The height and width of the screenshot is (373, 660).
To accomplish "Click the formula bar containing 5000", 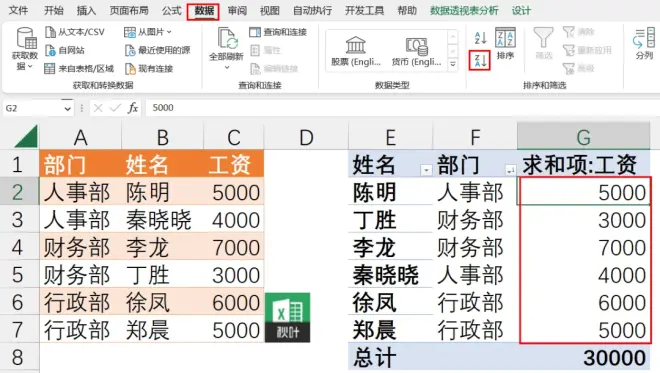I will [402, 108].
